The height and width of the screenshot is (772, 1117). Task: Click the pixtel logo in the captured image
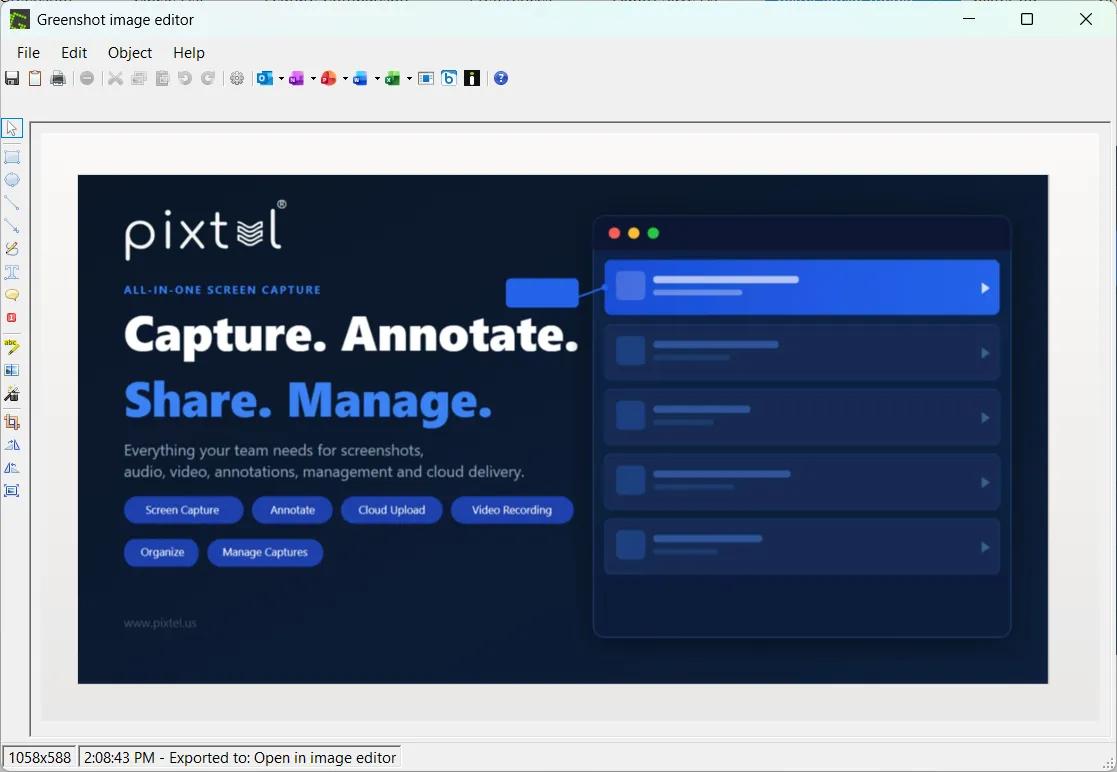pos(205,229)
